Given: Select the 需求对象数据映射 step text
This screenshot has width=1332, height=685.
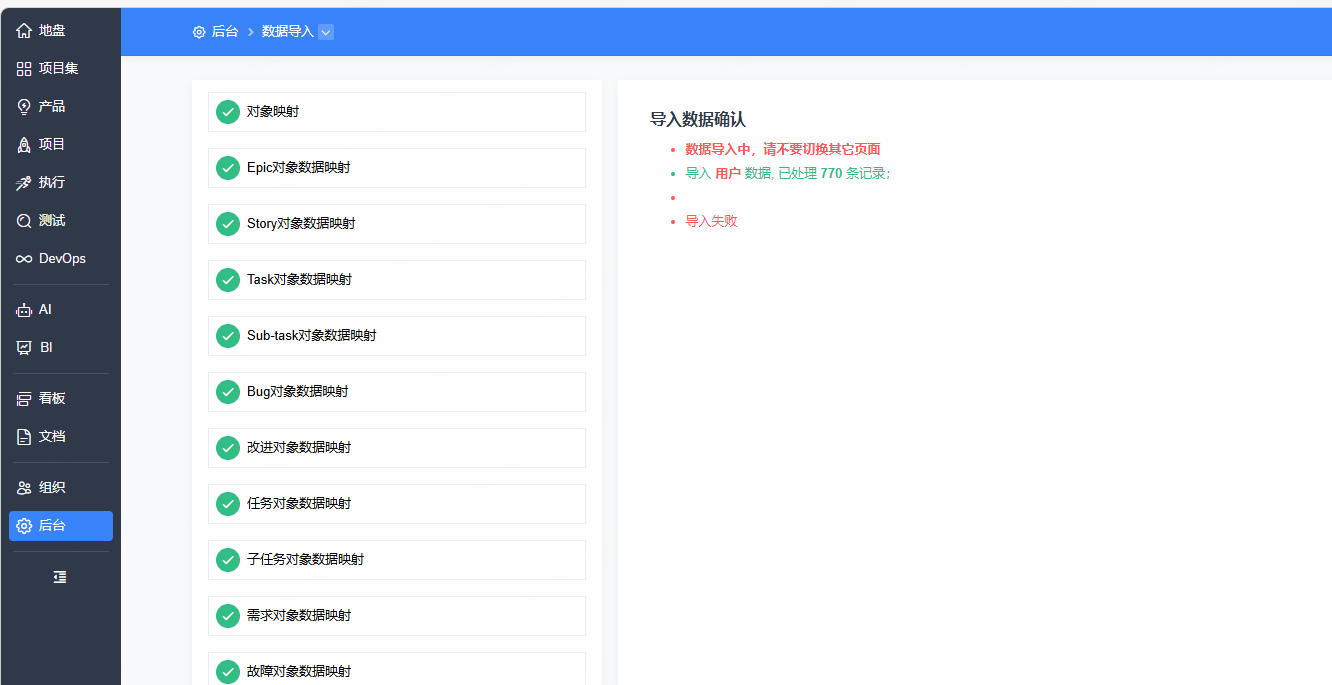Looking at the screenshot, I should coord(299,616).
